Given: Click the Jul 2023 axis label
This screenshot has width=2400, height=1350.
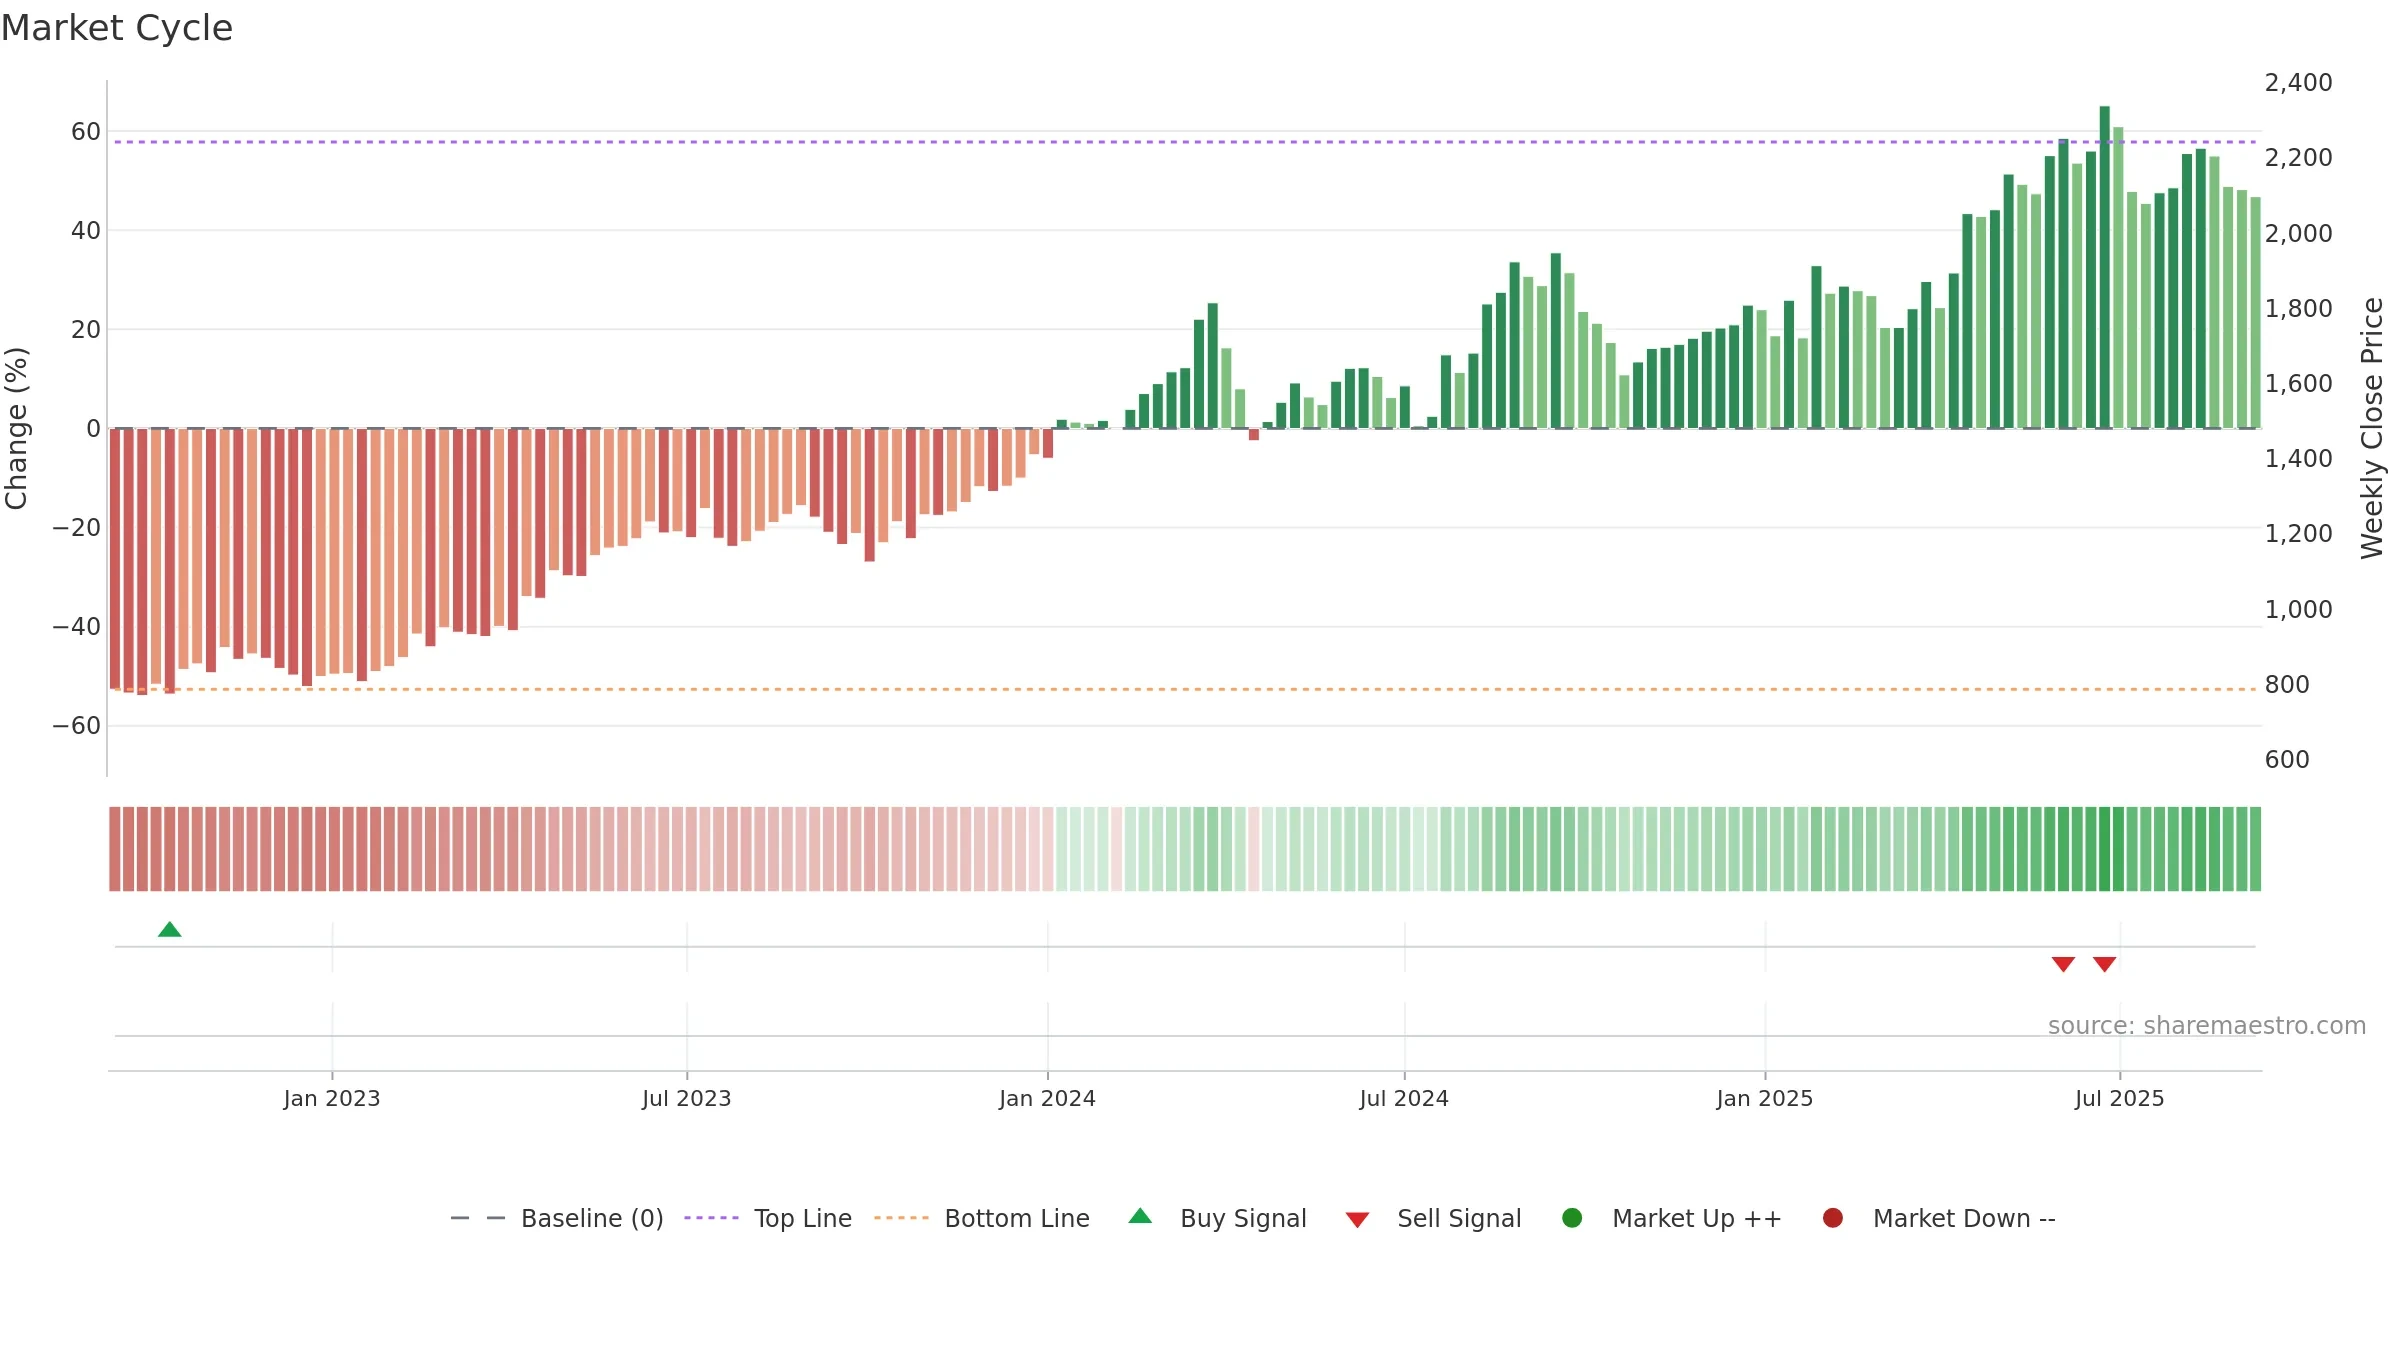Looking at the screenshot, I should (687, 1099).
